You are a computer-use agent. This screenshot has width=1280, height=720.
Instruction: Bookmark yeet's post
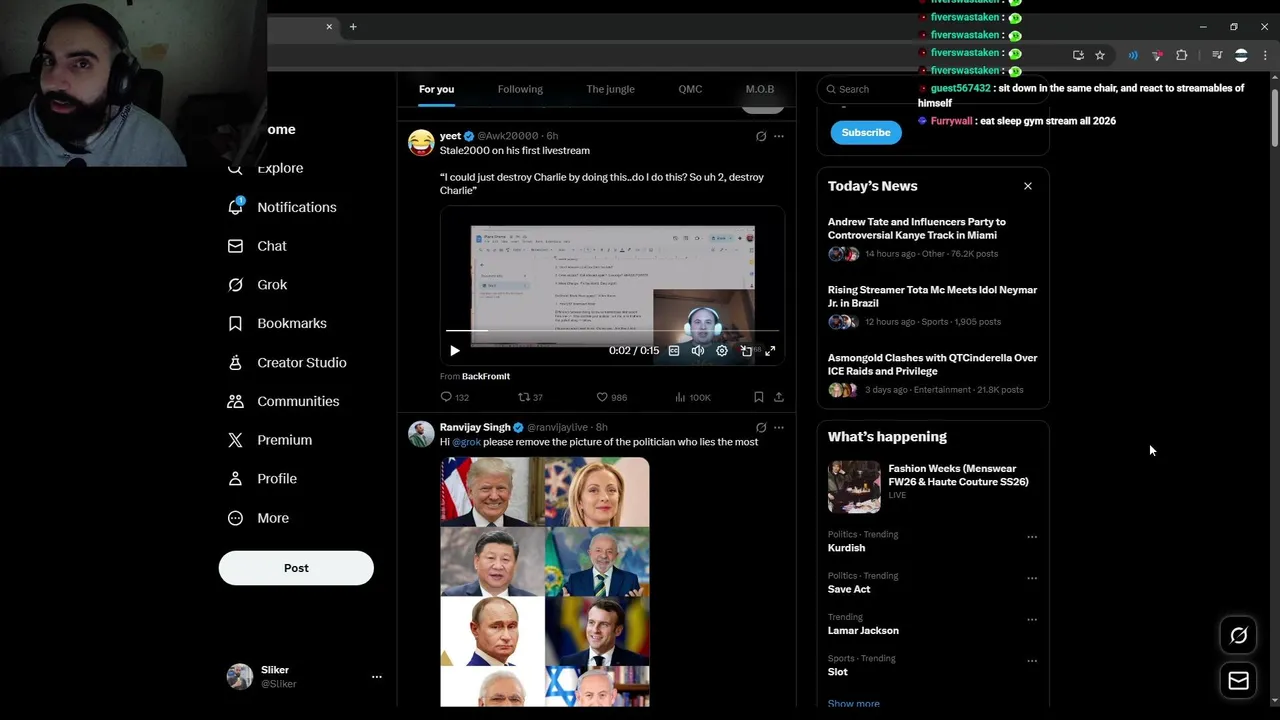click(x=758, y=397)
